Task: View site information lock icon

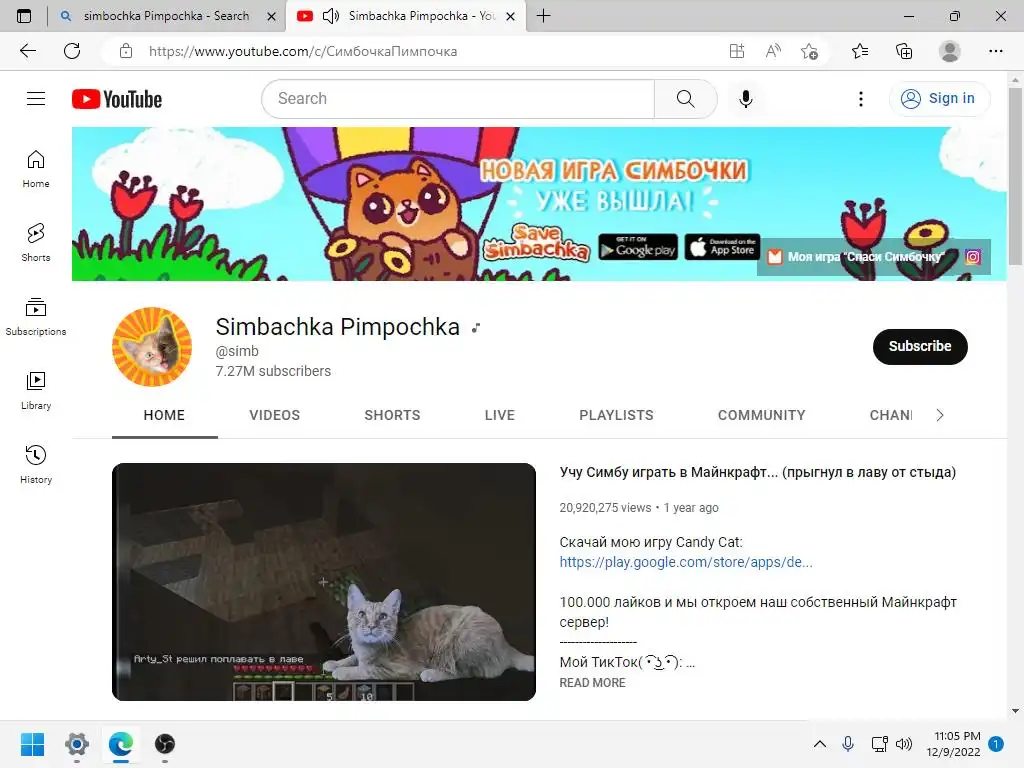Action: [126, 51]
